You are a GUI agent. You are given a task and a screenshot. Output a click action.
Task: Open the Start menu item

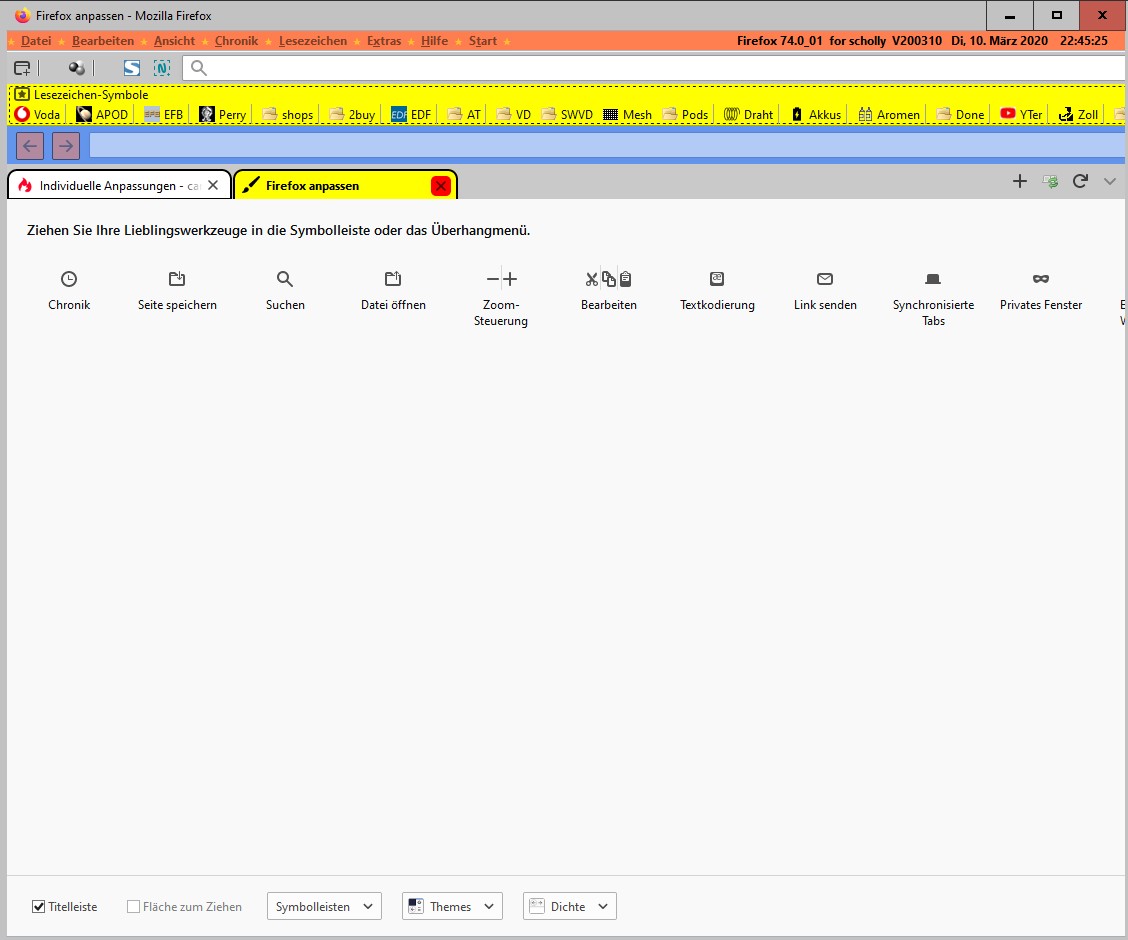[x=483, y=41]
